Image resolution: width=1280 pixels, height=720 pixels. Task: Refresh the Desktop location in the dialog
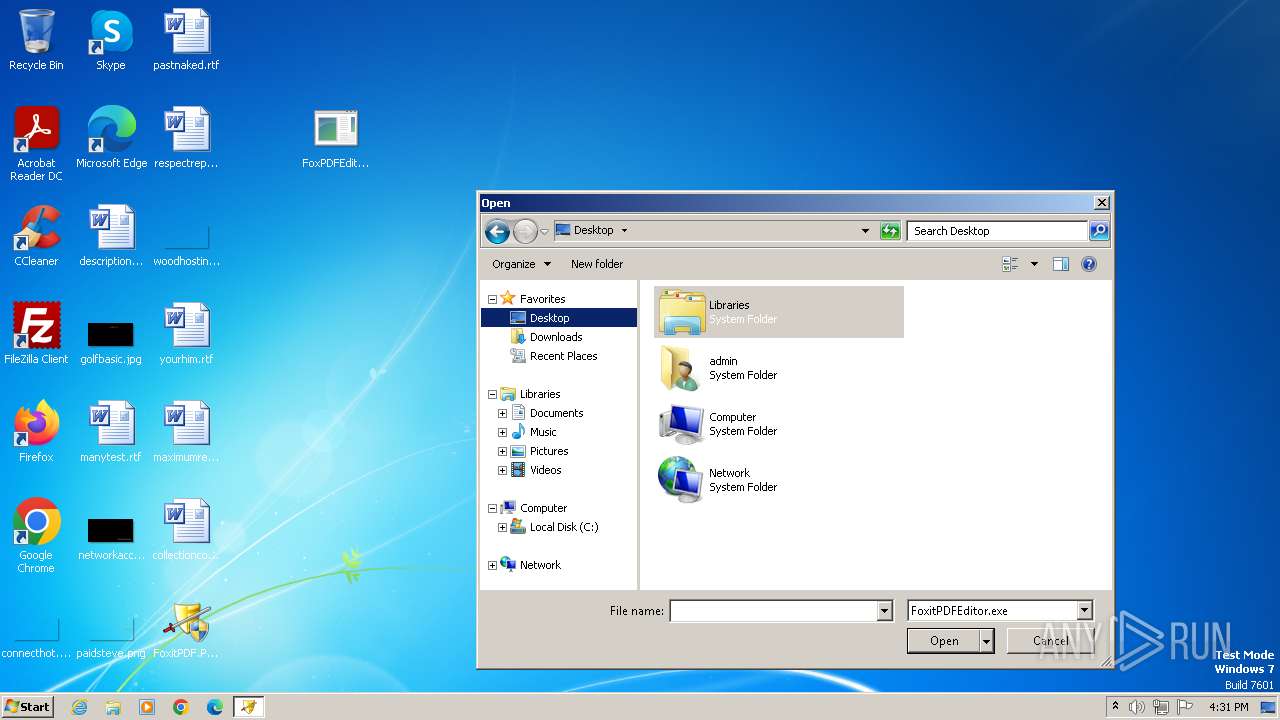point(890,231)
